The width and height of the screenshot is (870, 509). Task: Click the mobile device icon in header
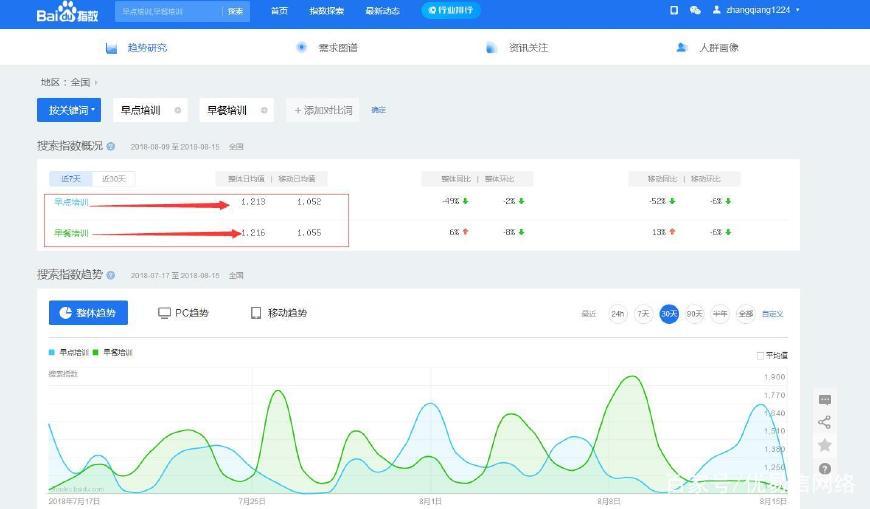(674, 10)
